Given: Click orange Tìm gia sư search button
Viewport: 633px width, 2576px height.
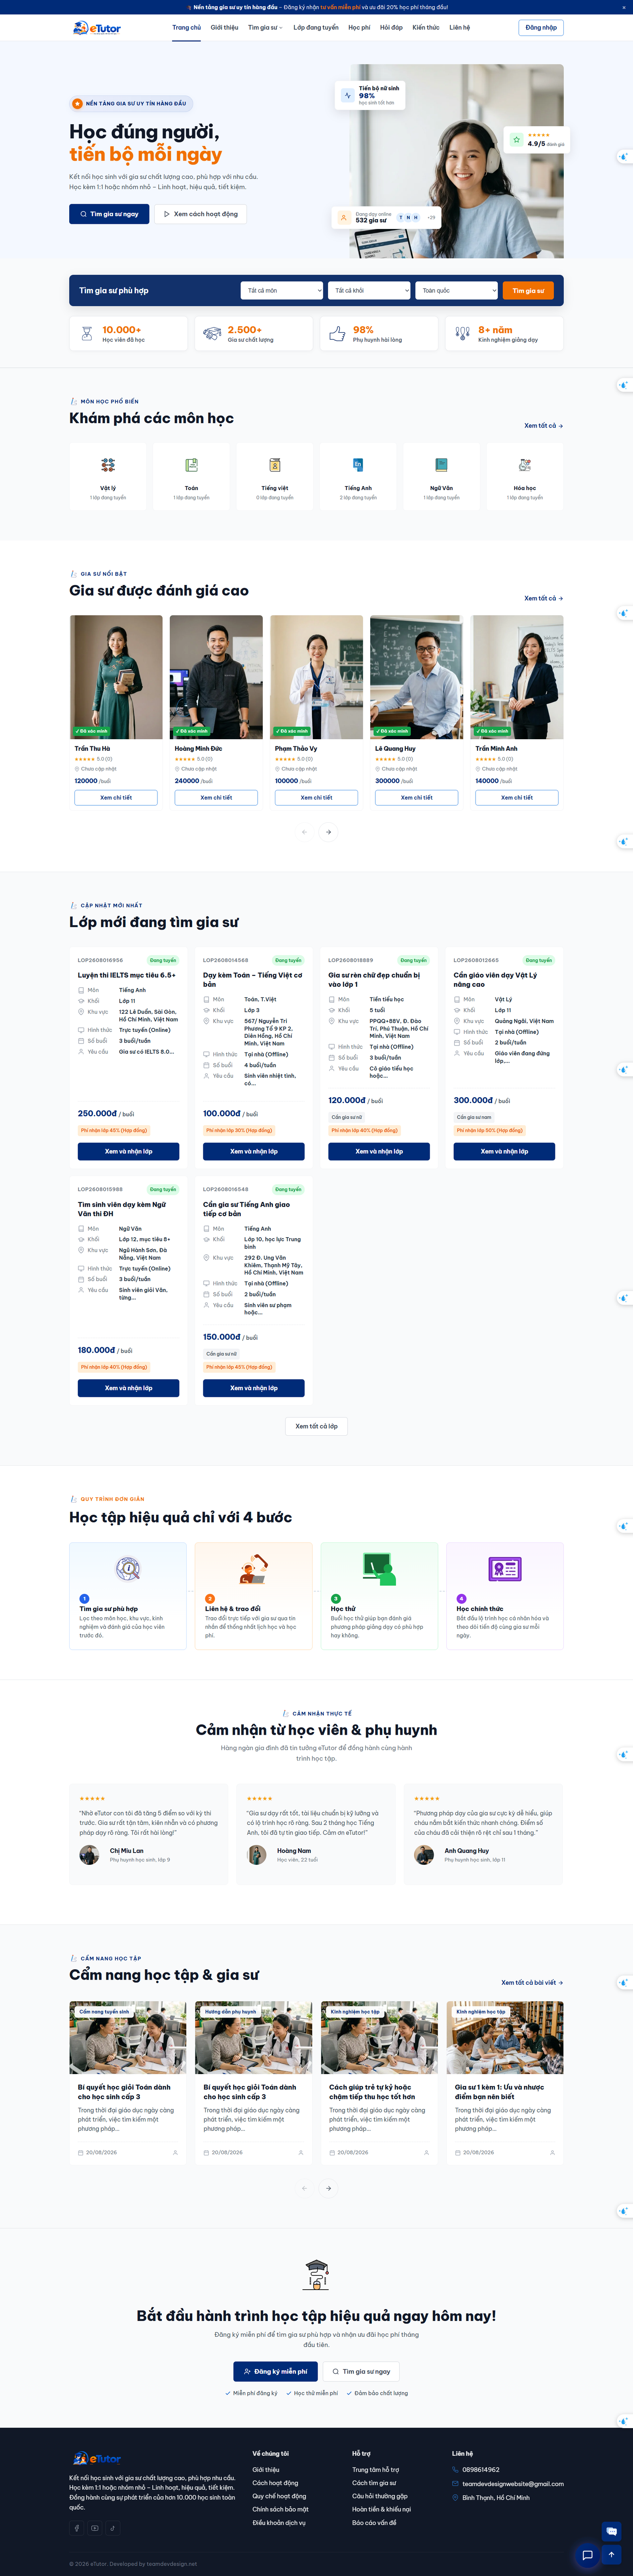Looking at the screenshot, I should (528, 290).
